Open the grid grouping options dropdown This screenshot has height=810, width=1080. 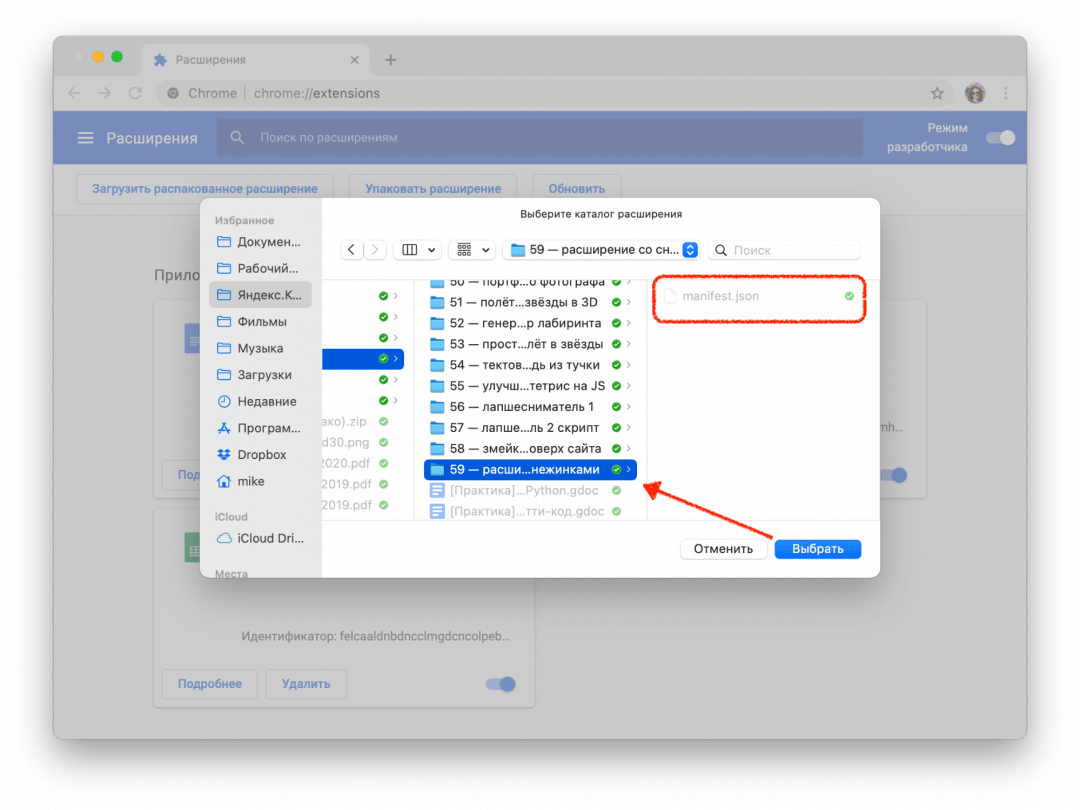pos(472,250)
